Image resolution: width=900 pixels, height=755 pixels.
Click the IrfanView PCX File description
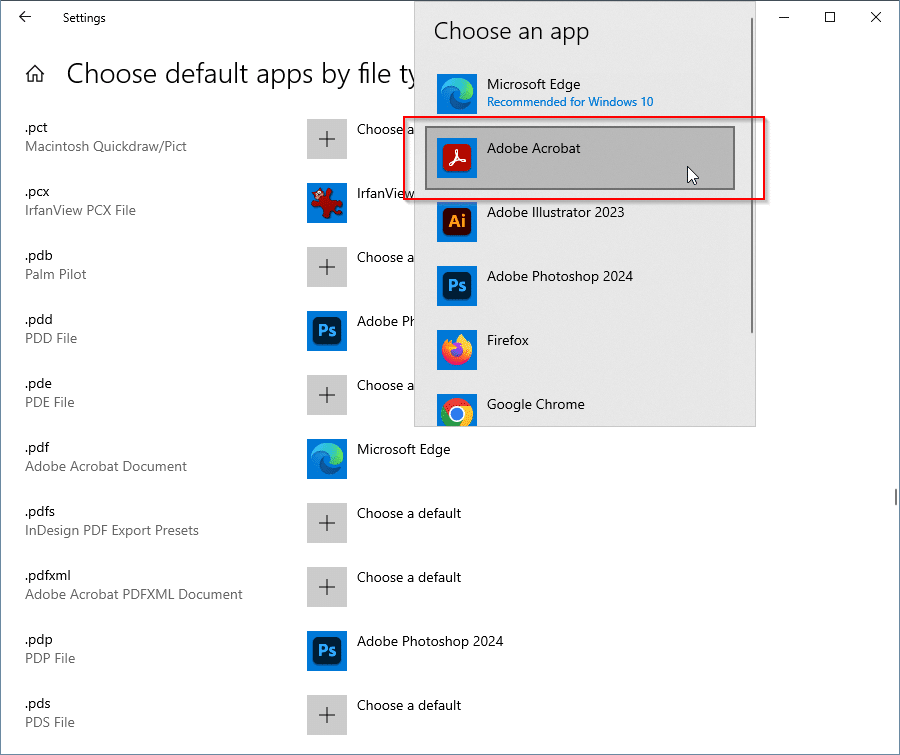click(x=80, y=210)
